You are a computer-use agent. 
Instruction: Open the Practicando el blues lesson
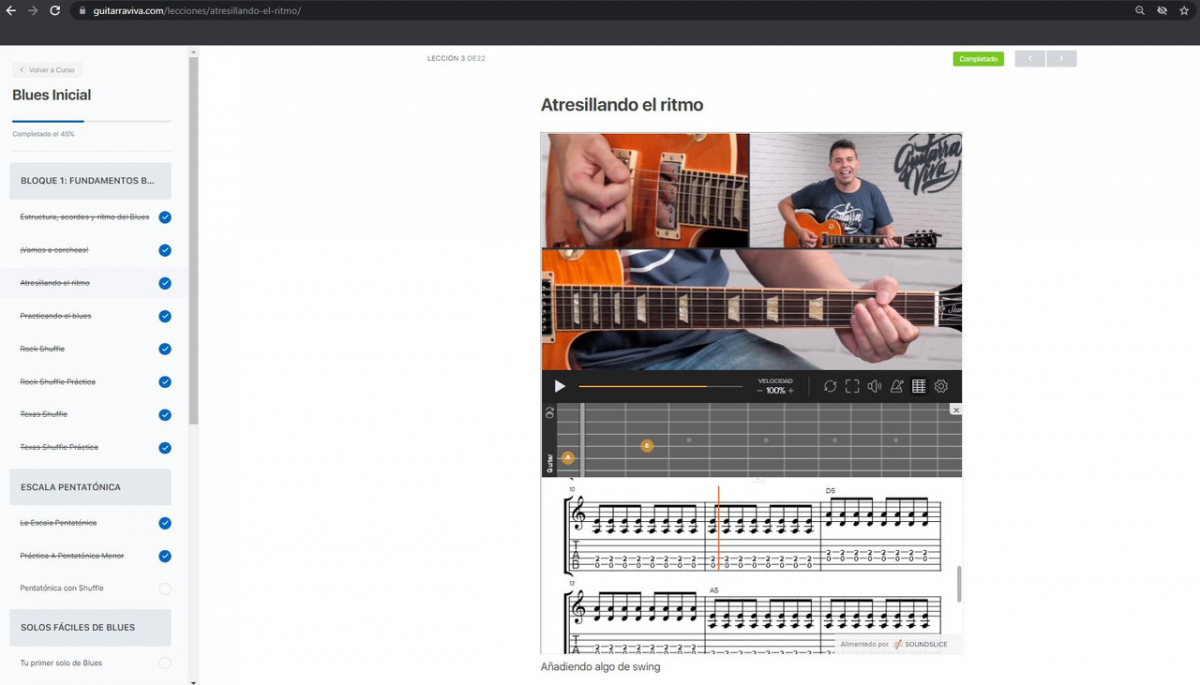pyautogui.click(x=56, y=316)
